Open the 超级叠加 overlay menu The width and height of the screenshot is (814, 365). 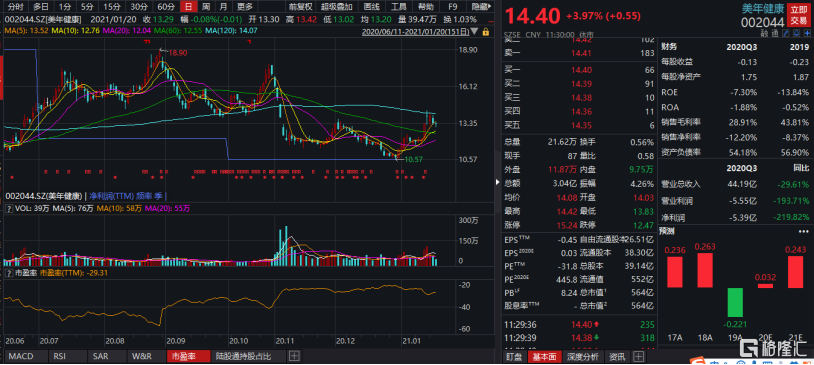(x=336, y=6)
